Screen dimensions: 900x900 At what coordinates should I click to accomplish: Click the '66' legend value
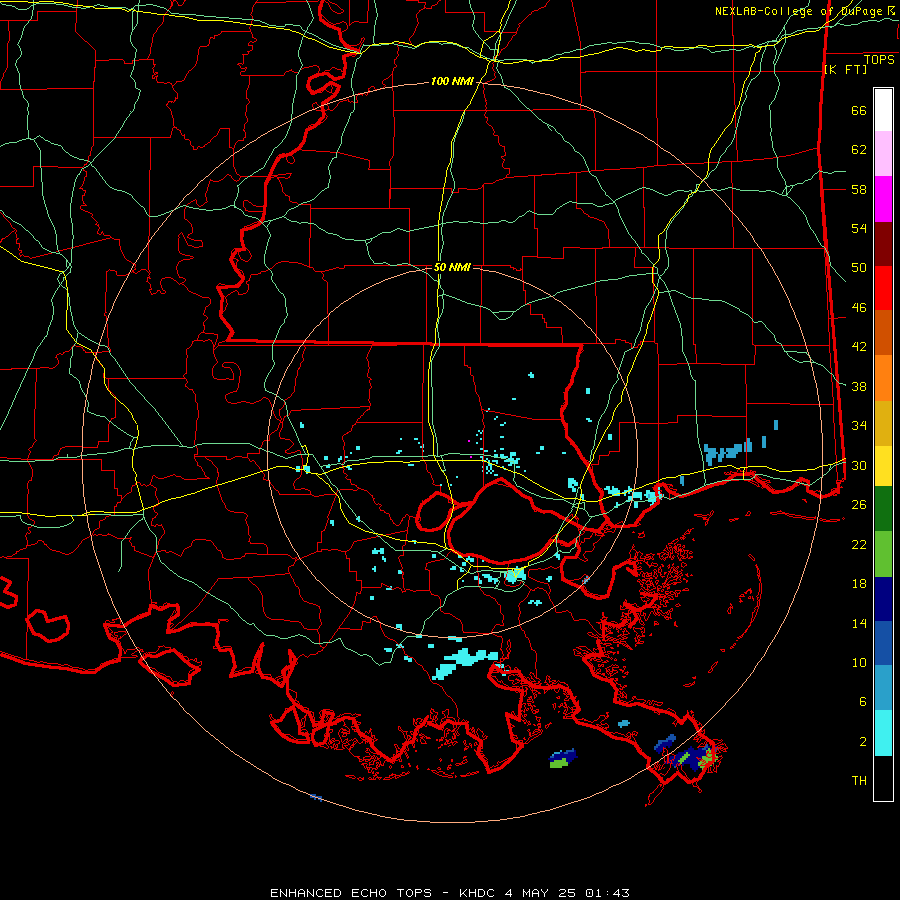(x=859, y=110)
